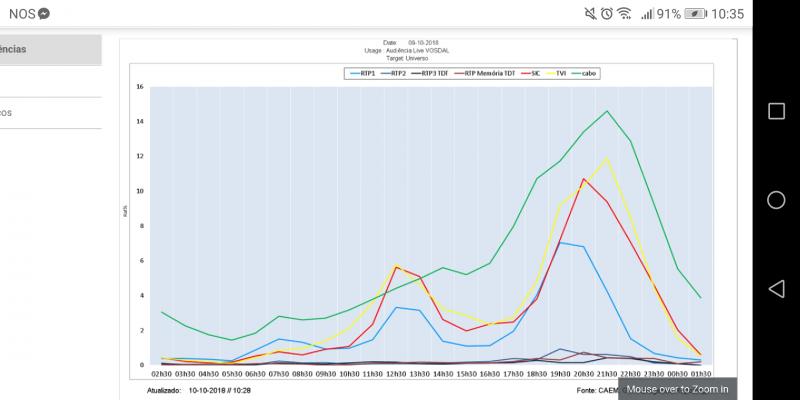Open the highlighted sidebar item ending in 'ências'
Viewport: 800px width, 400px height.
tap(51, 49)
